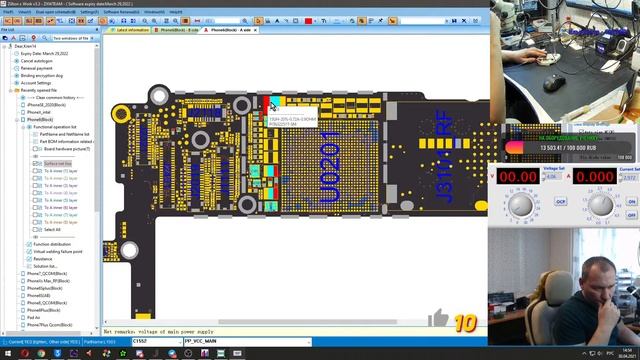Screen dimensions: 640x360
Task: Open the View(V) menu
Action: [x=24, y=12]
